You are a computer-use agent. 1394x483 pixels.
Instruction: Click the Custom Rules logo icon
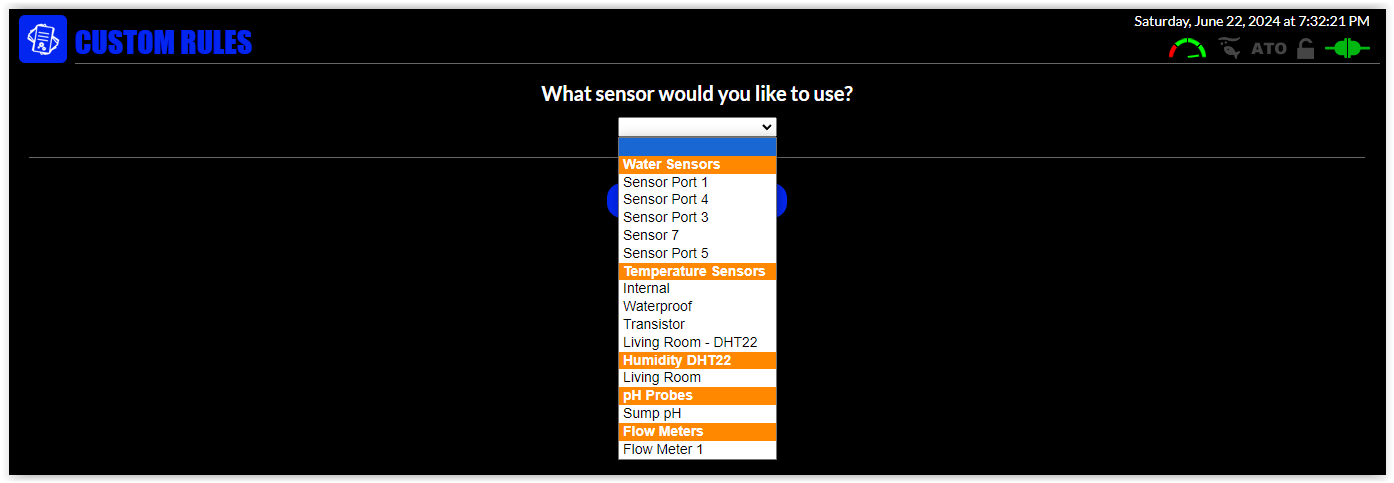coord(43,40)
